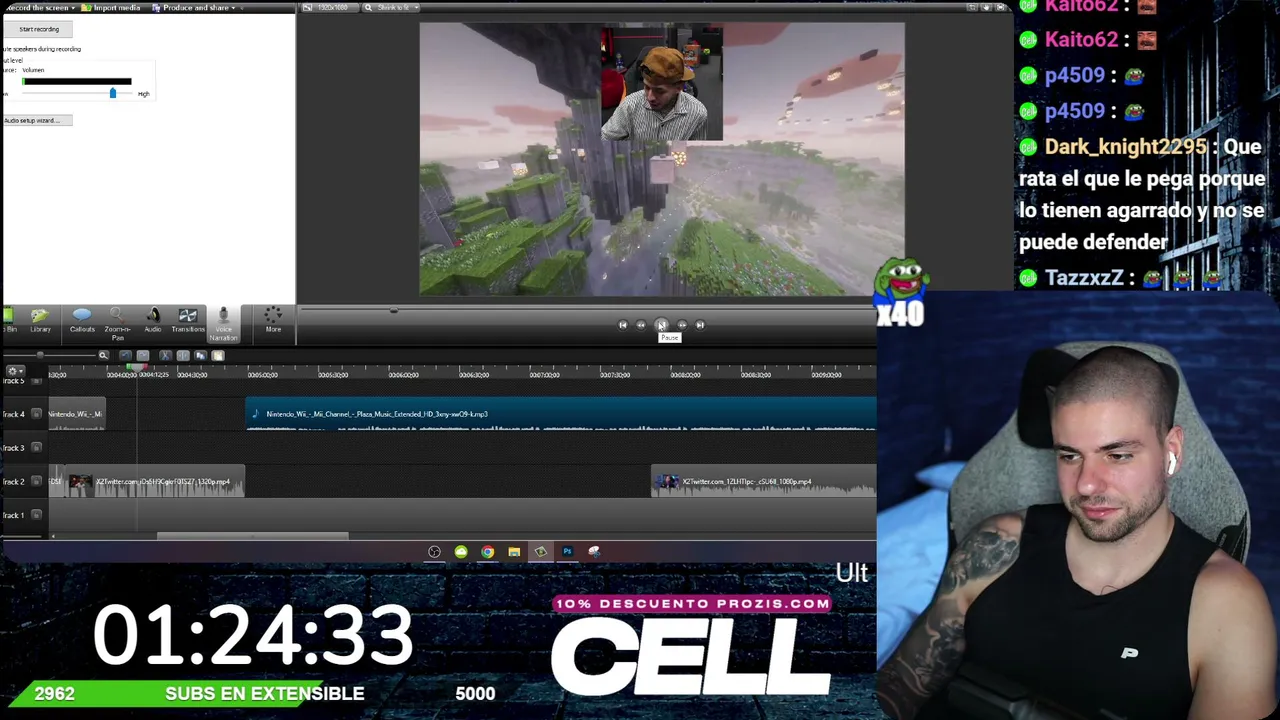Open the 1920x1080 editing dimensions menu
This screenshot has width=1280, height=720.
(x=329, y=8)
